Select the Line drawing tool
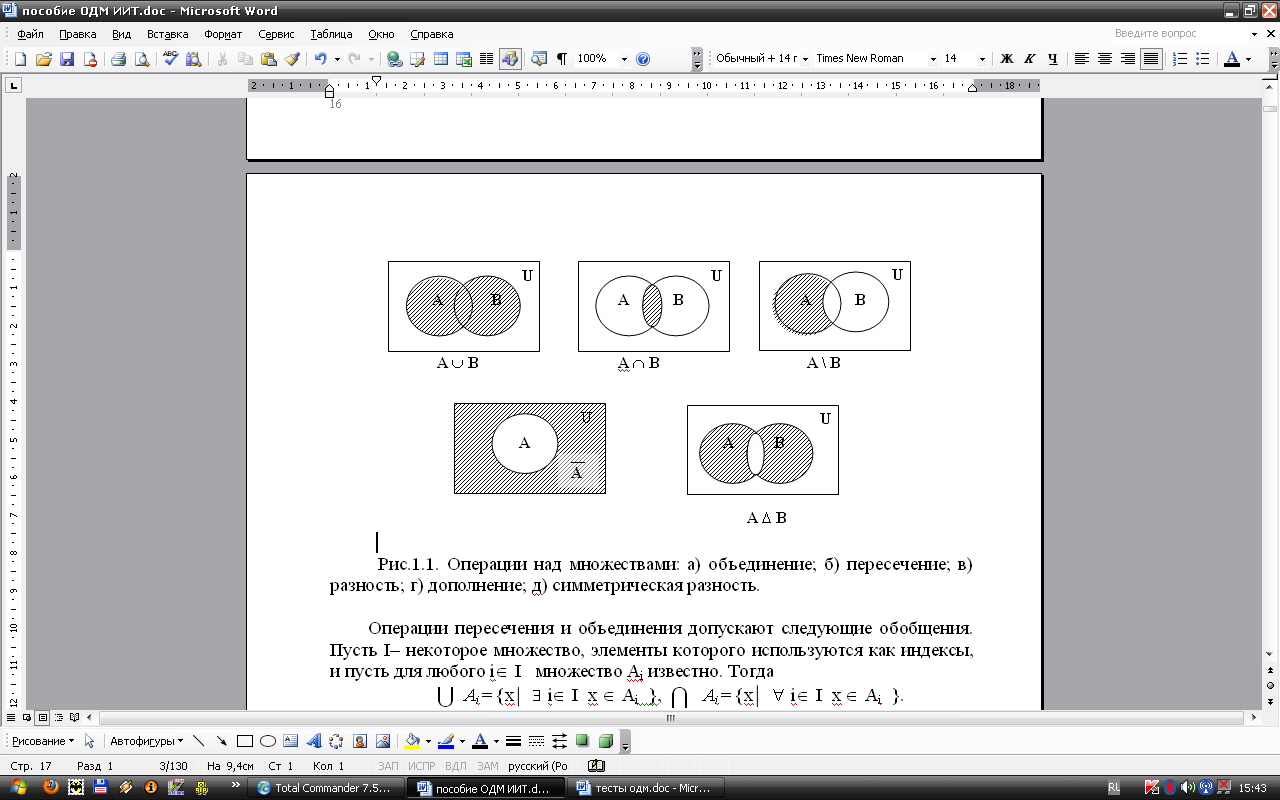The image size is (1280, 800). (x=198, y=741)
